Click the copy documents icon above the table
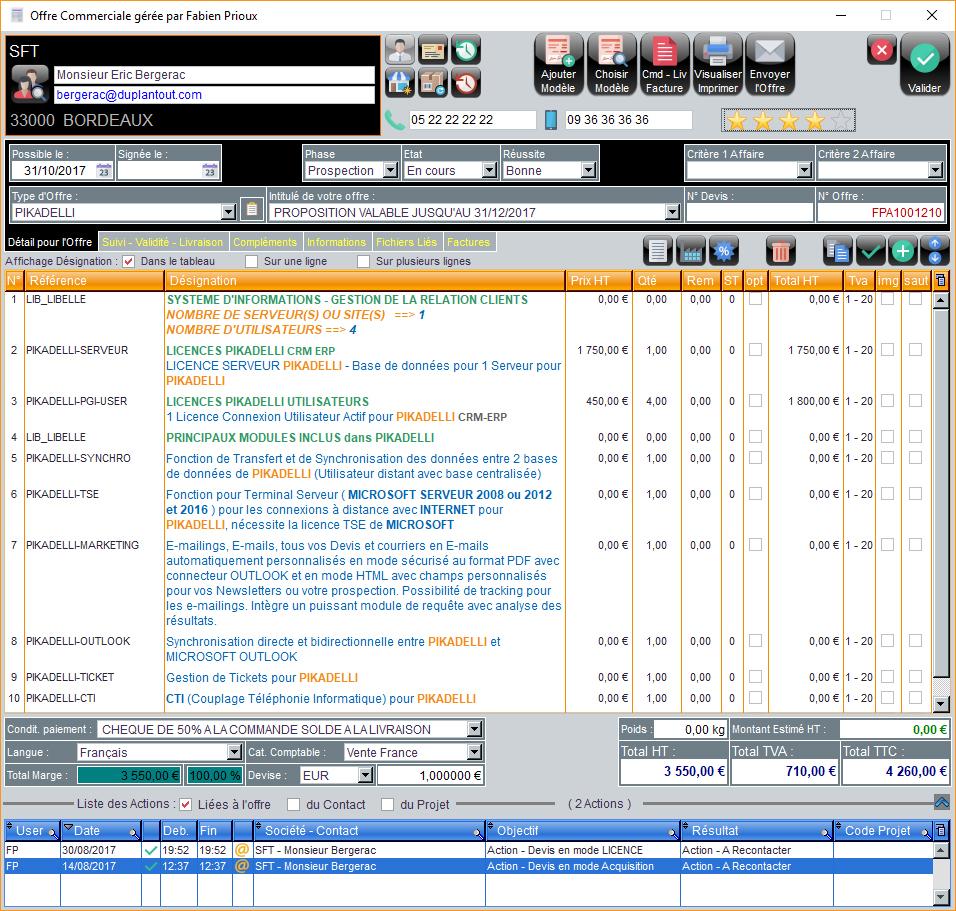956x911 pixels. pyautogui.click(x=838, y=251)
